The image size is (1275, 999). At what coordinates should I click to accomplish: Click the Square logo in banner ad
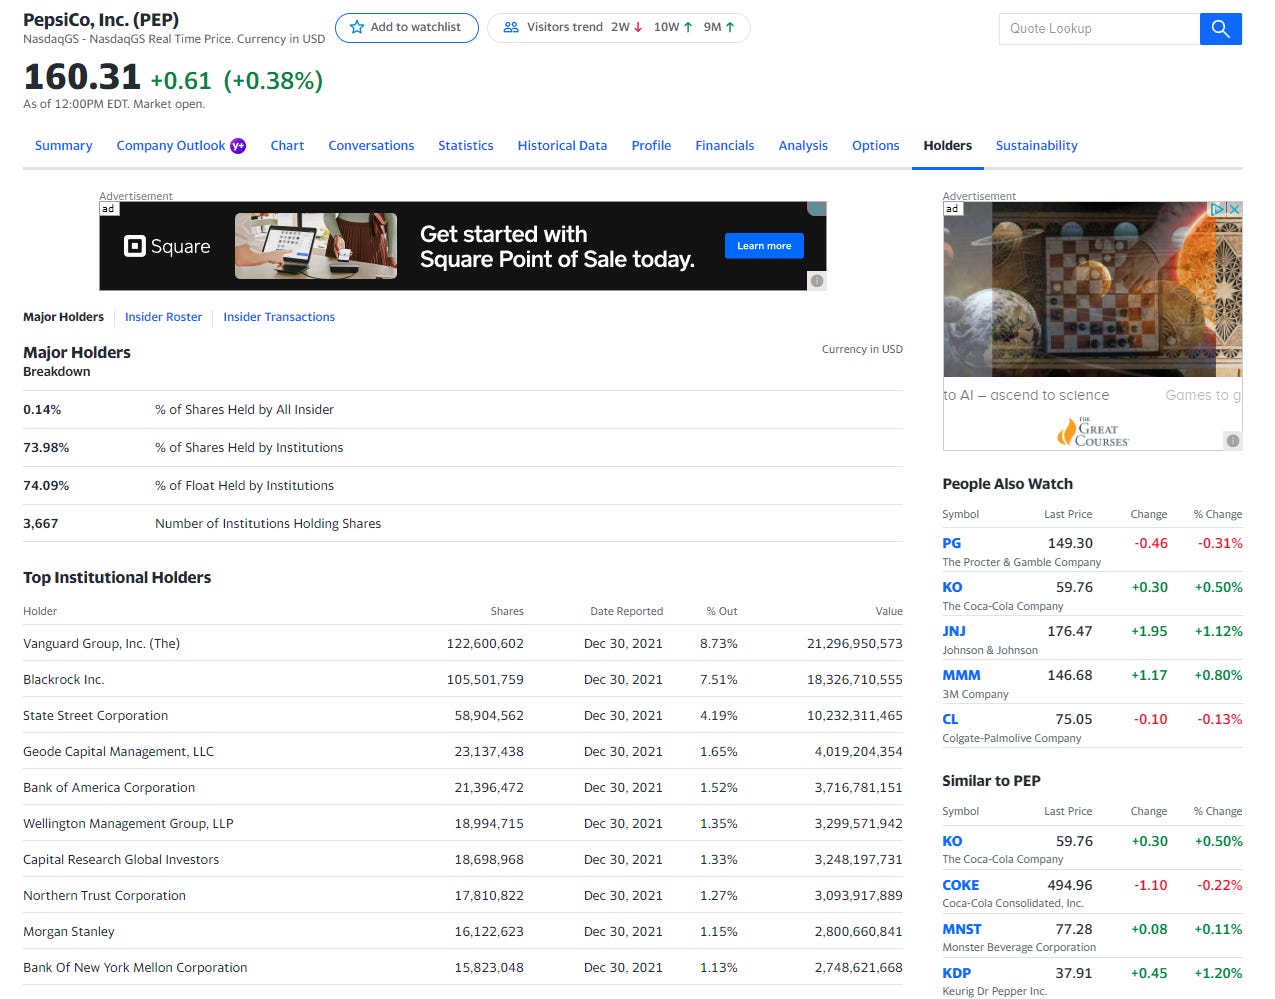click(x=167, y=246)
